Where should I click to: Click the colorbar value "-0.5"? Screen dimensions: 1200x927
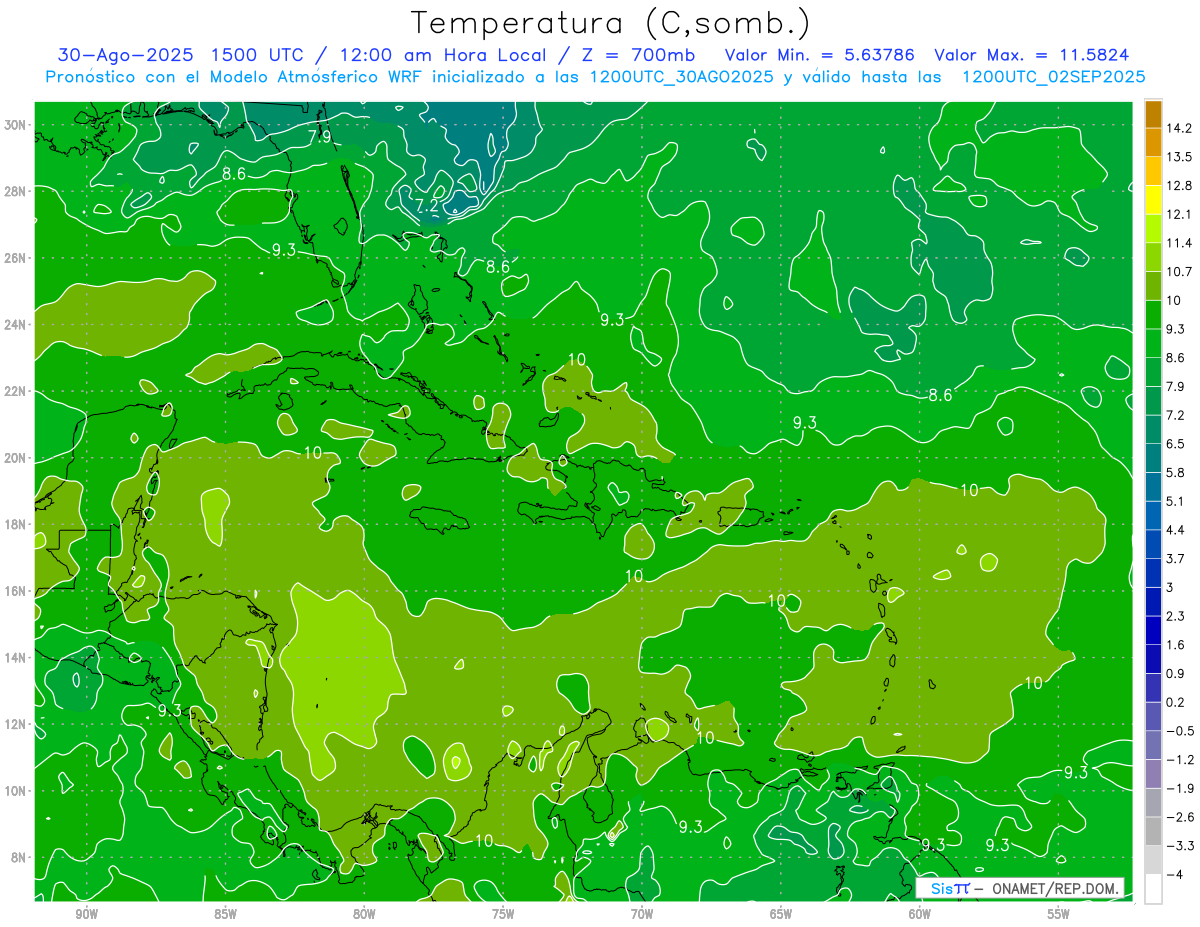pos(1180,731)
